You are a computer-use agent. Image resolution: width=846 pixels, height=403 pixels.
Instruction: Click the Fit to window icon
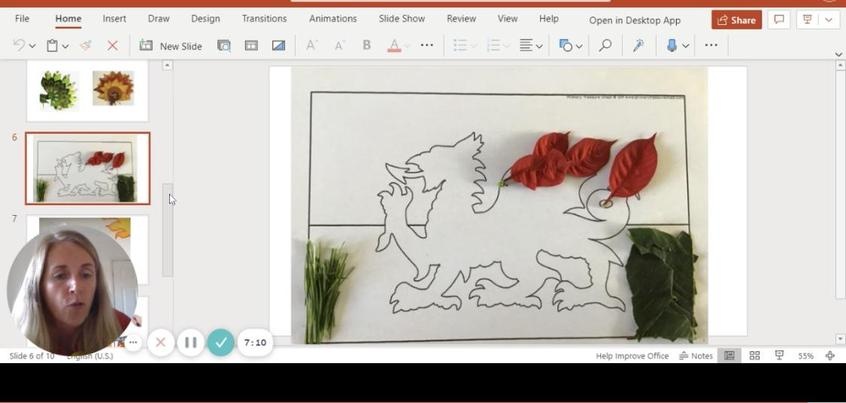pyautogui.click(x=830, y=356)
